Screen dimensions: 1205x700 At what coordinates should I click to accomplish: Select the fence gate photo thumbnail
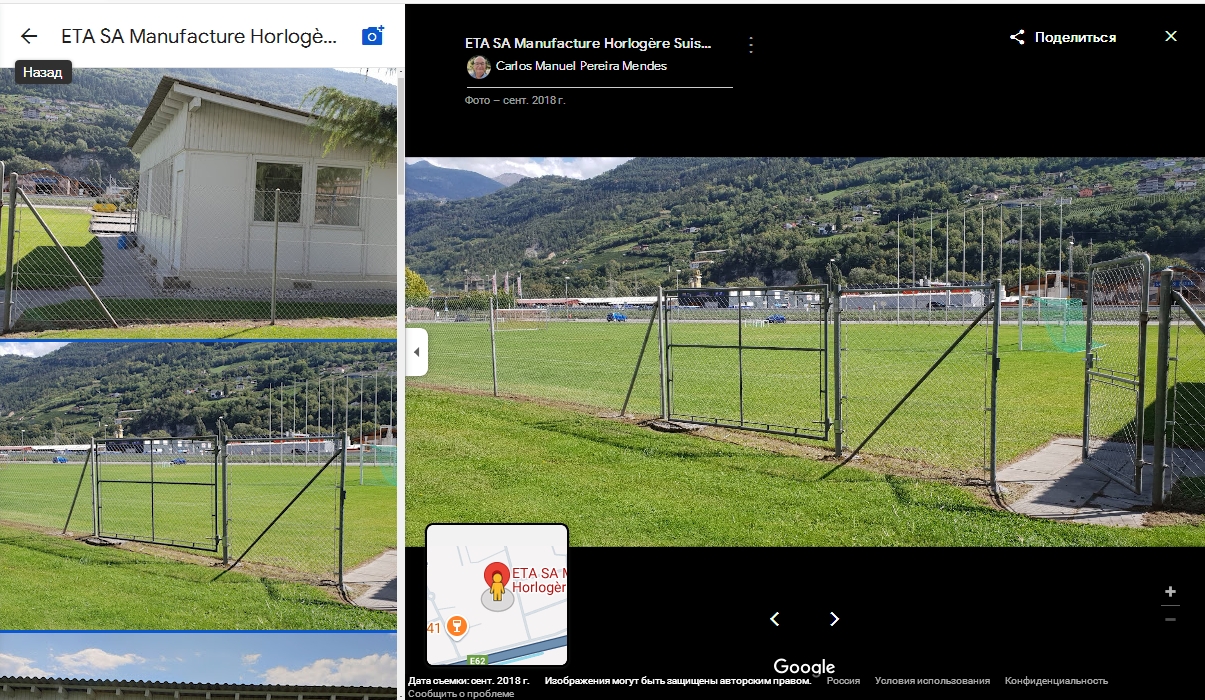tap(198, 486)
